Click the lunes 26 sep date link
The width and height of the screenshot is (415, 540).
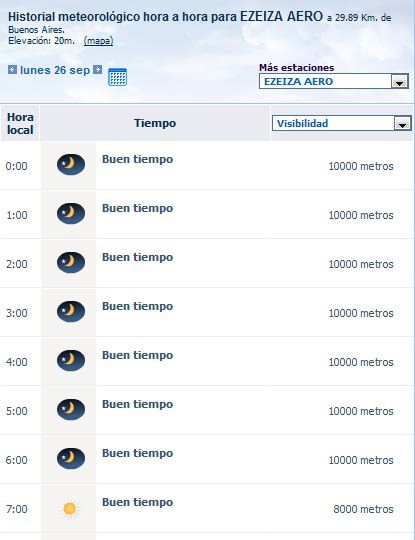point(55,70)
